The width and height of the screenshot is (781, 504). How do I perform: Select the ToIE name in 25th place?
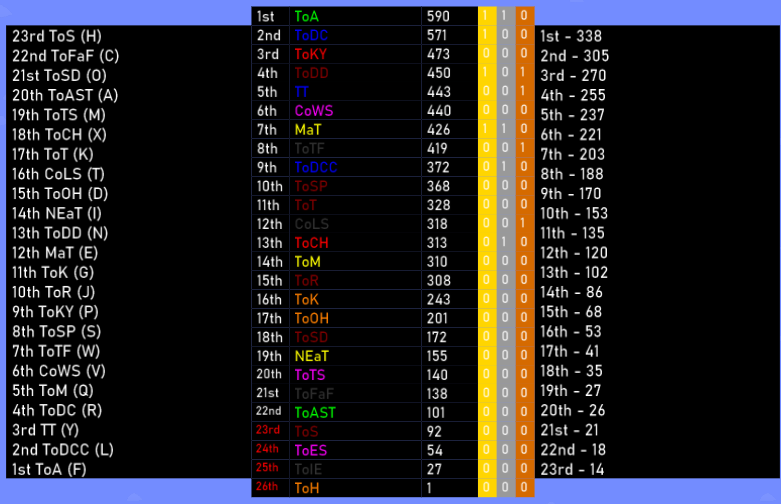308,470
